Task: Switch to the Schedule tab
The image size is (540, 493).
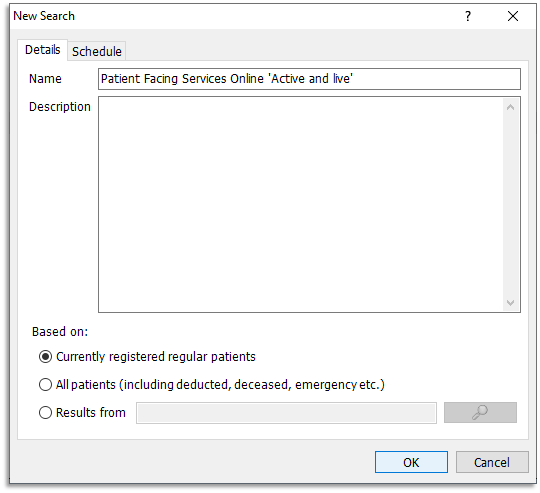Action: coord(97,51)
